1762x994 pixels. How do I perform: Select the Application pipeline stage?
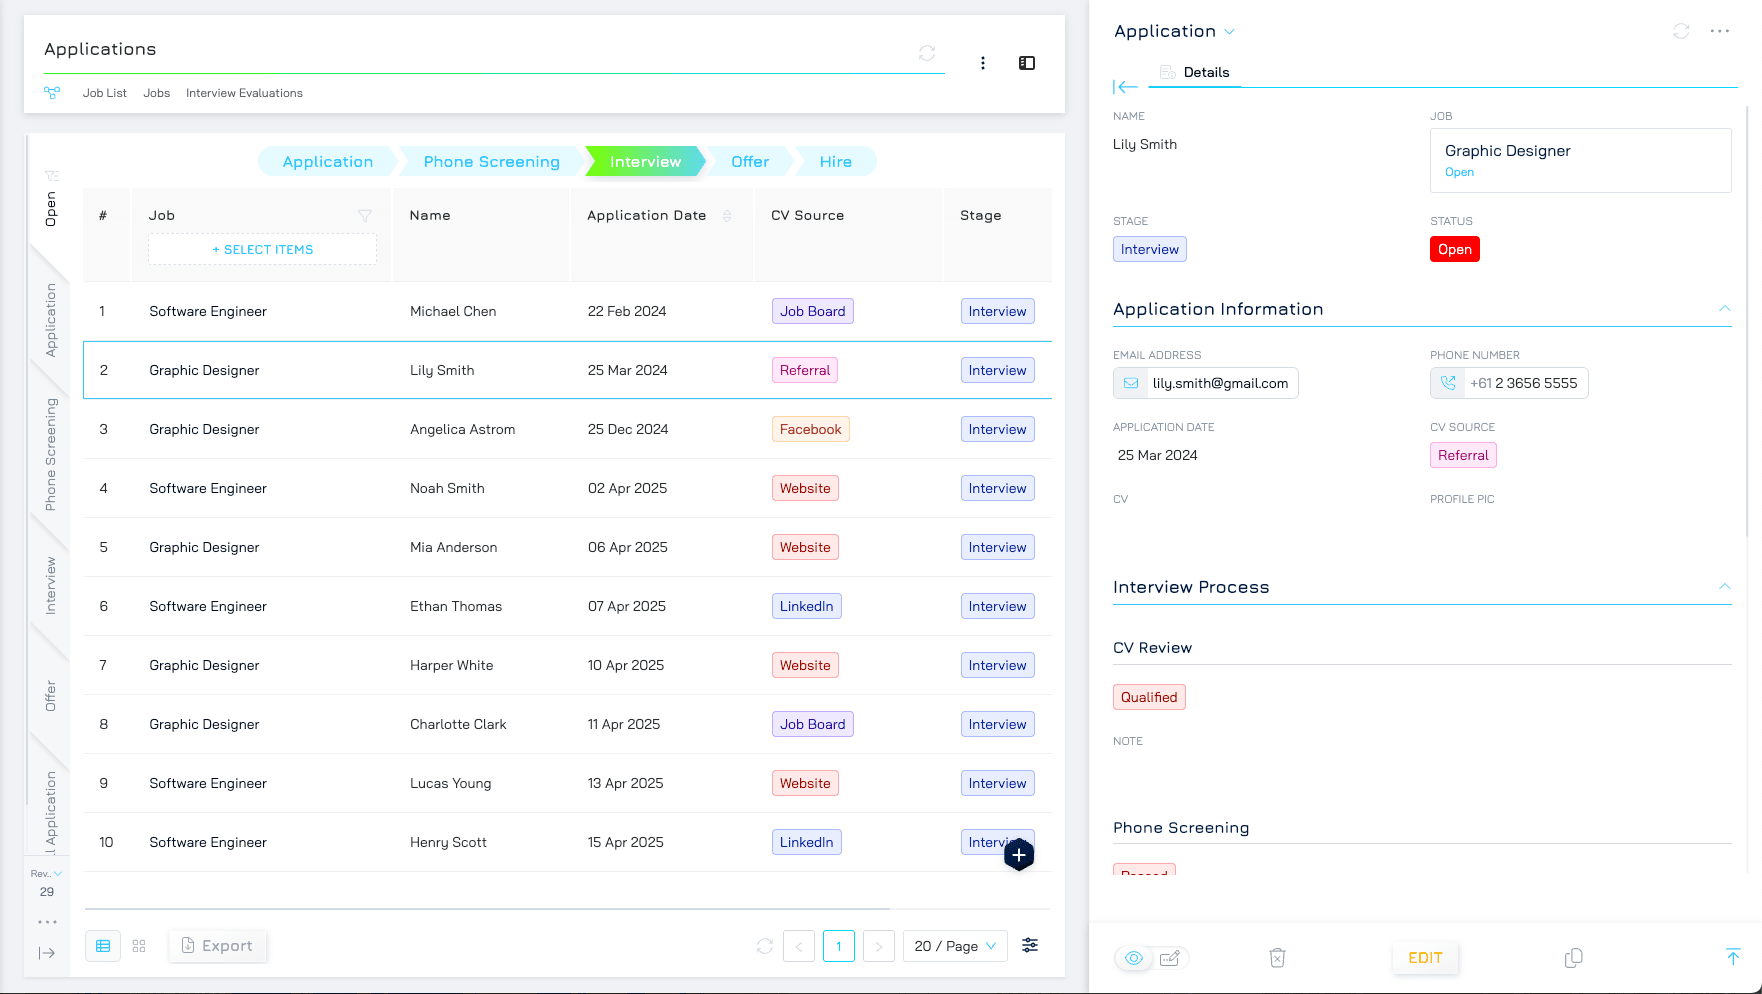point(328,161)
